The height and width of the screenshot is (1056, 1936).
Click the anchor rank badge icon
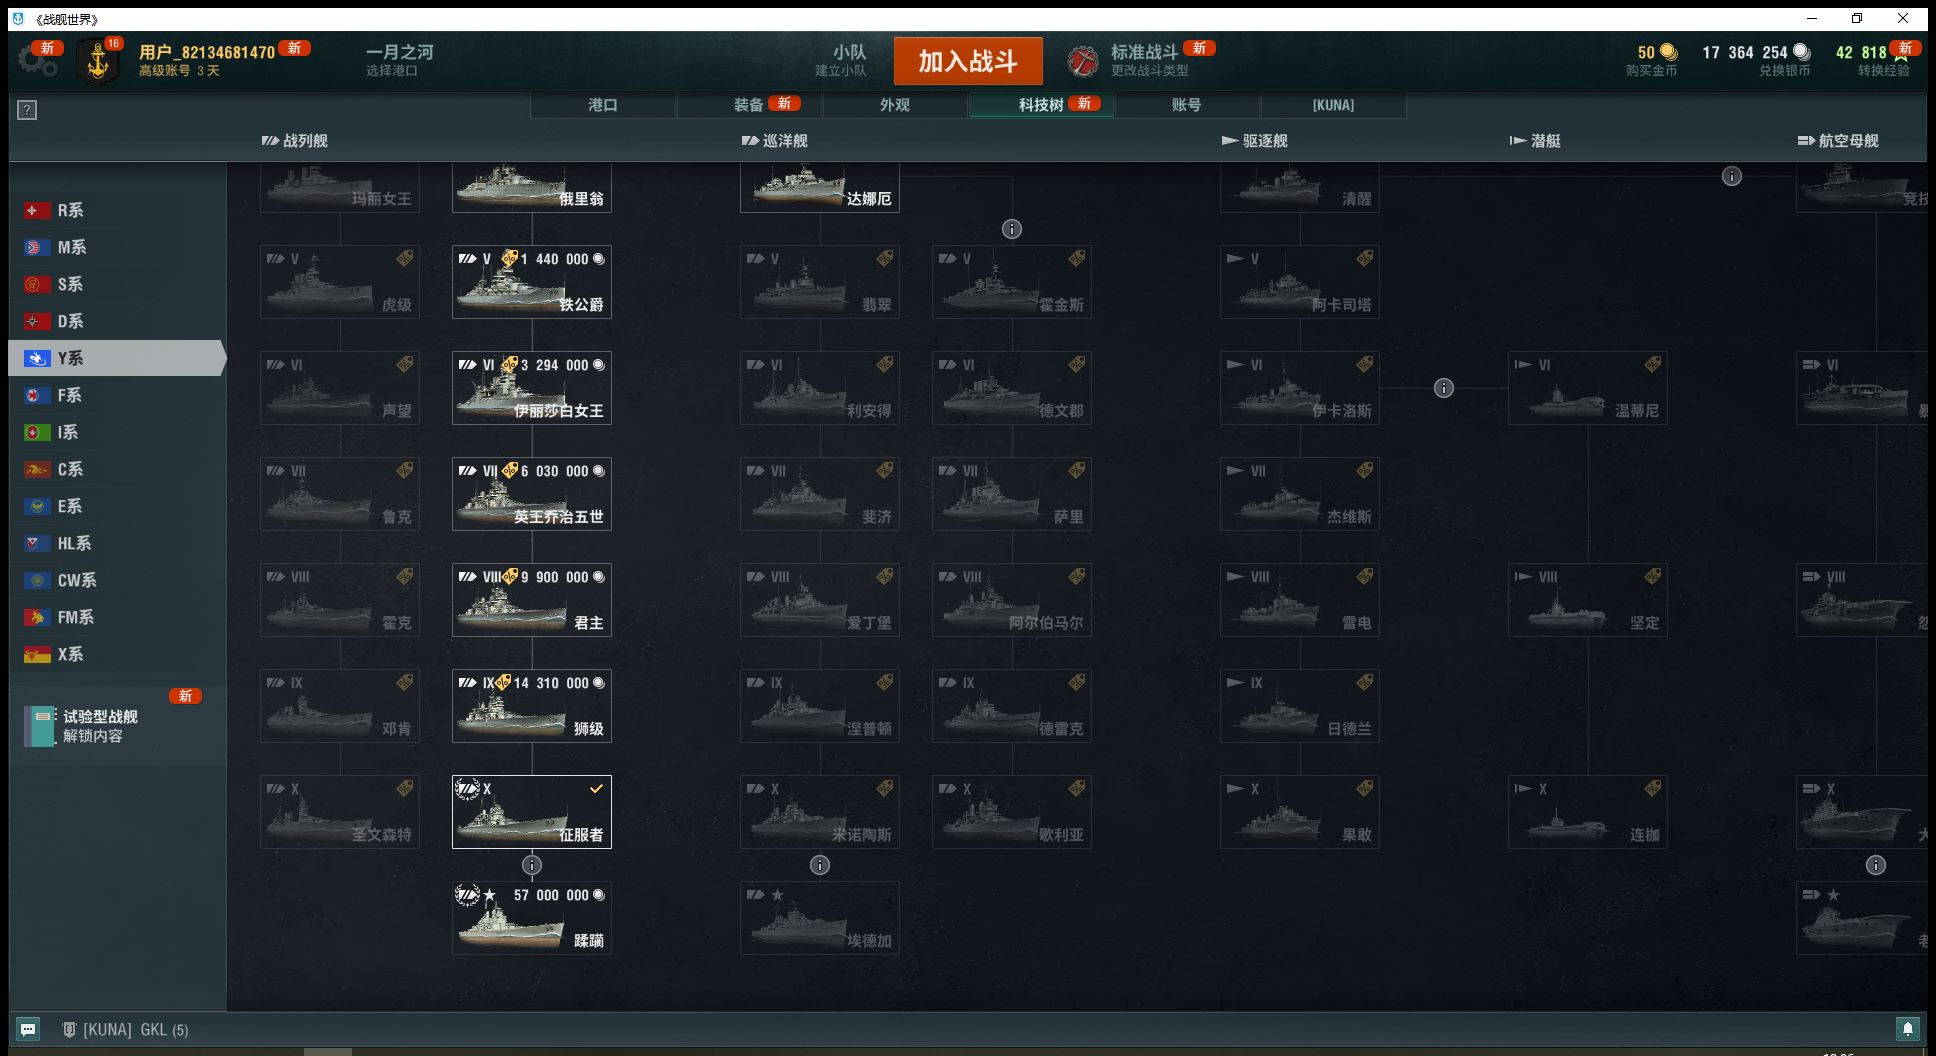click(x=98, y=62)
